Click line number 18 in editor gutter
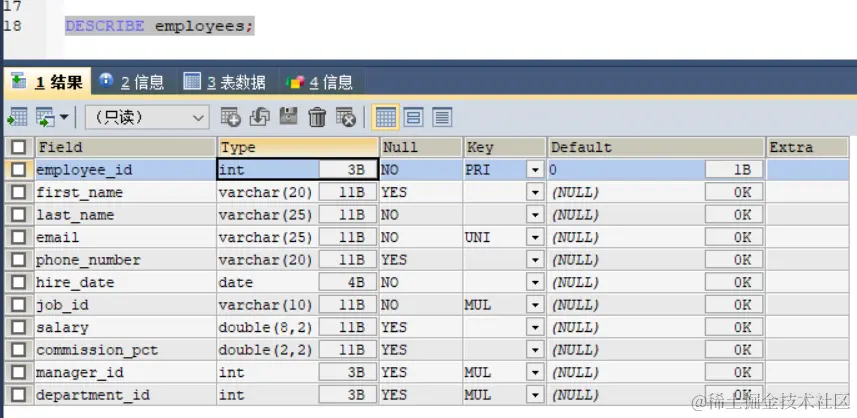 (12, 25)
